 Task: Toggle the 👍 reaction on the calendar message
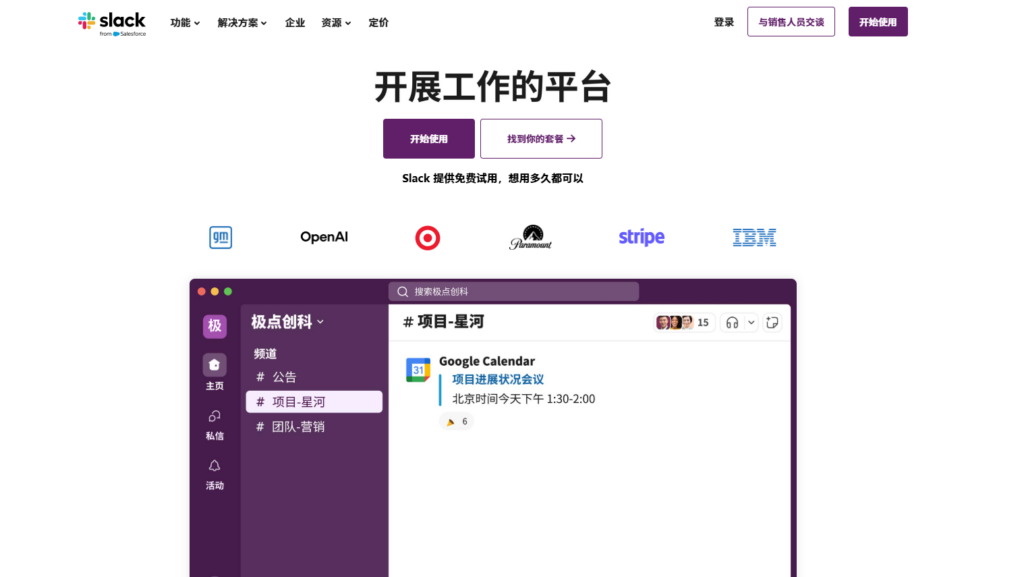(x=456, y=421)
